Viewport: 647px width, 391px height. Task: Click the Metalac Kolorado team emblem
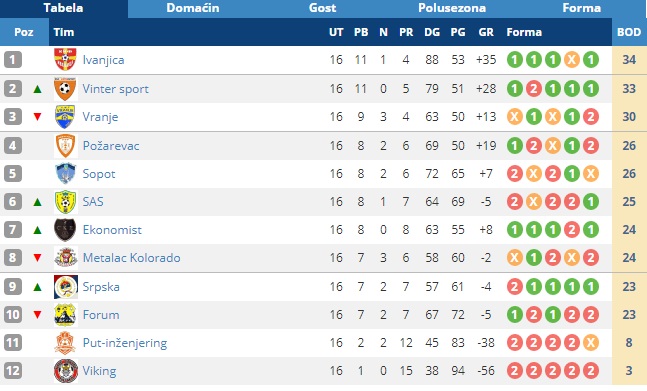(66, 258)
